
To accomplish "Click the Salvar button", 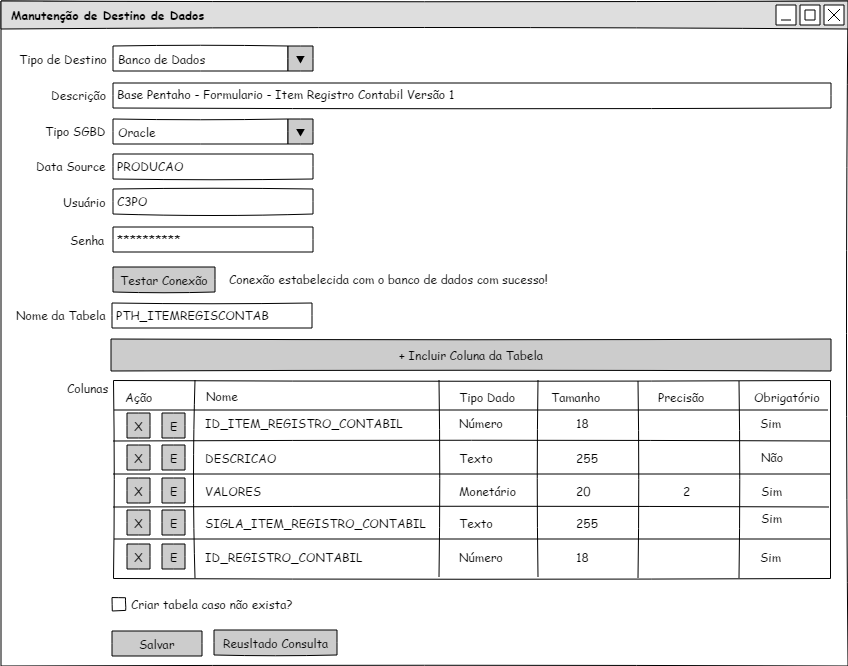I will [156, 645].
